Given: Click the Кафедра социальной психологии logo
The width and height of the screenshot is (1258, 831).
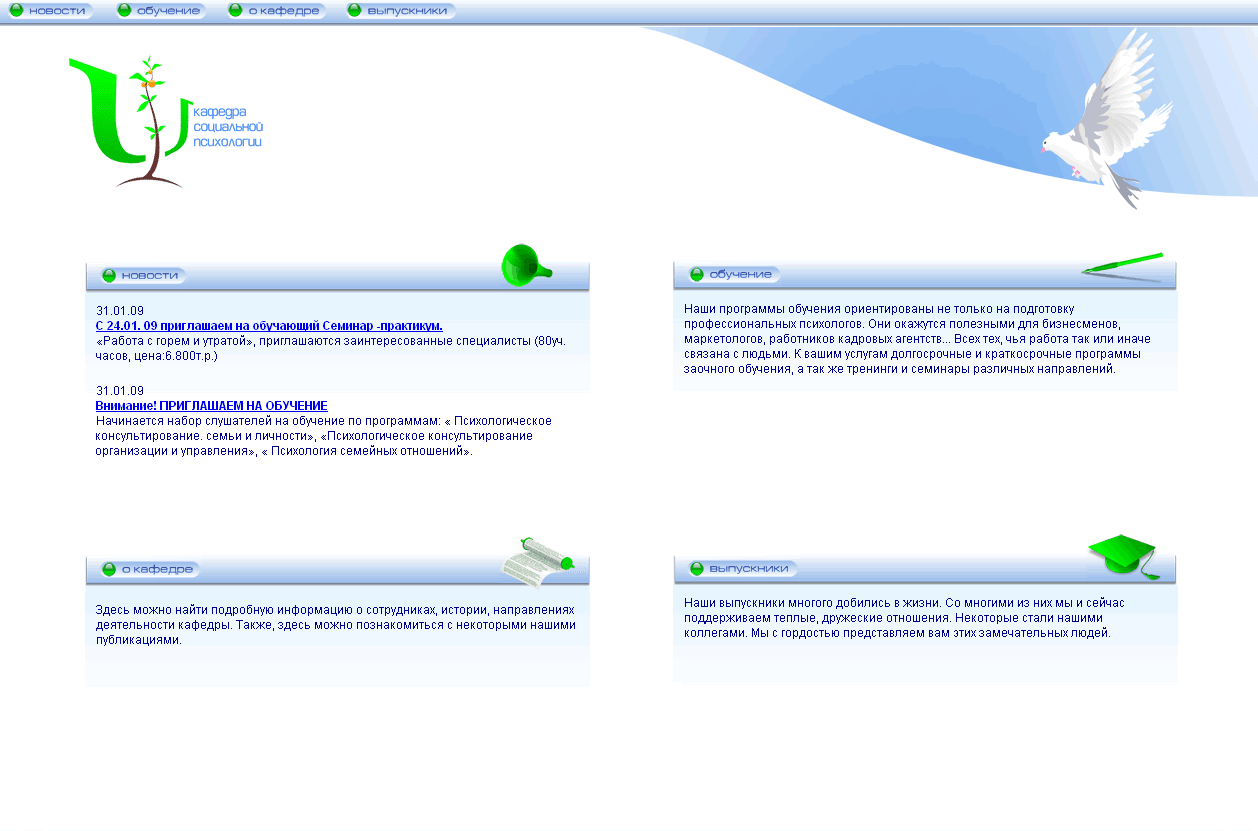Looking at the screenshot, I should pyautogui.click(x=166, y=122).
